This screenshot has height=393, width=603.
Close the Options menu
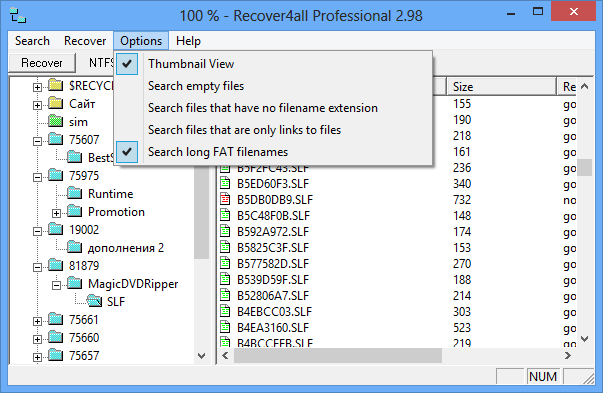click(141, 41)
